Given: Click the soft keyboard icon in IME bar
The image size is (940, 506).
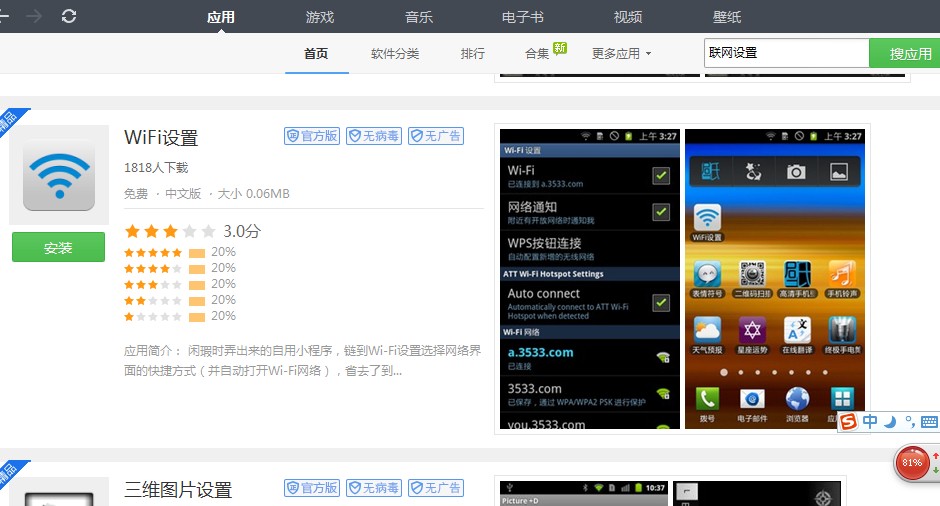Looking at the screenshot, I should point(929,421).
